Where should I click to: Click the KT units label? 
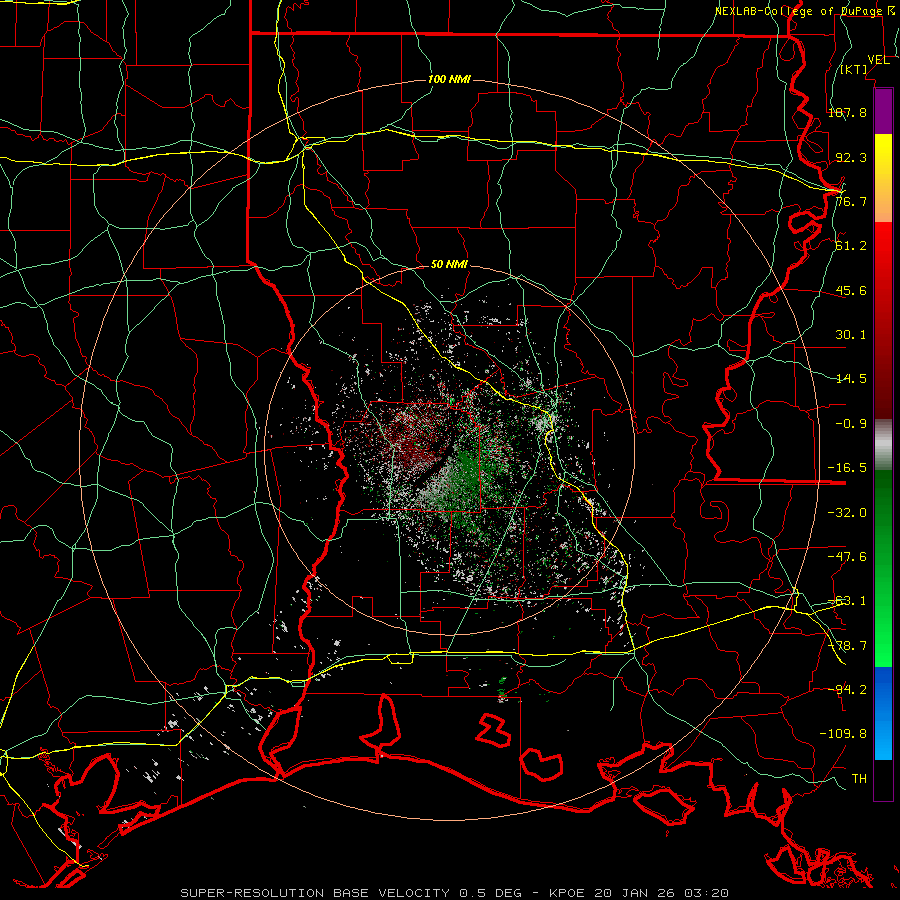tap(854, 69)
